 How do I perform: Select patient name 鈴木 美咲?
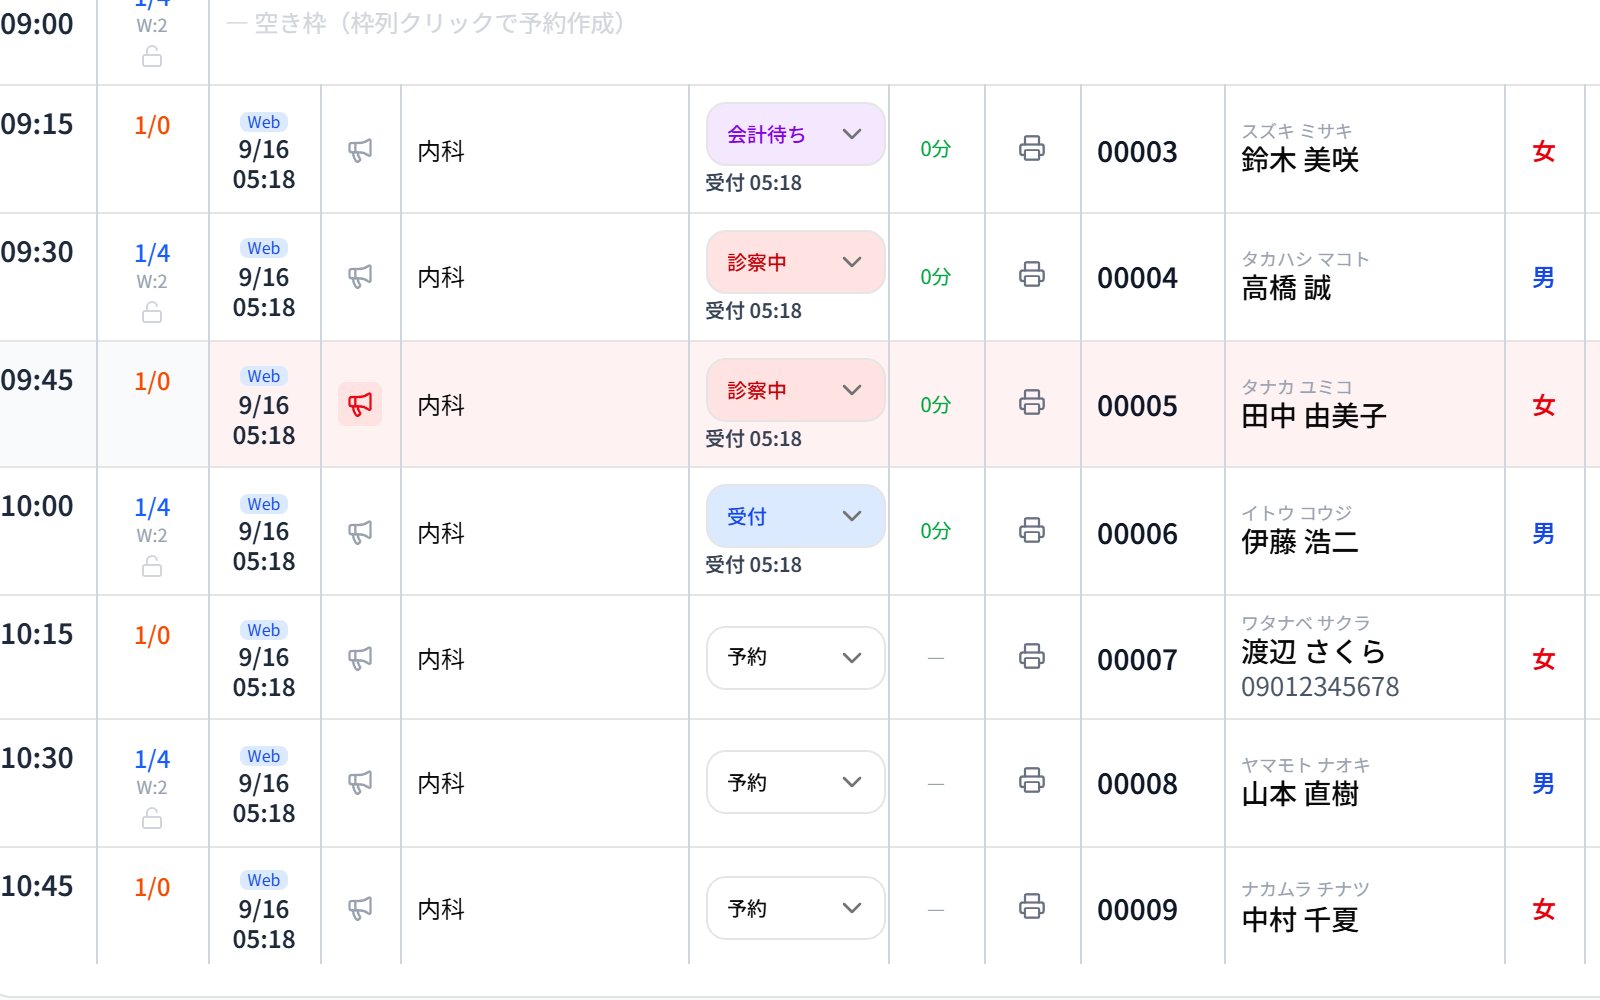1300,160
